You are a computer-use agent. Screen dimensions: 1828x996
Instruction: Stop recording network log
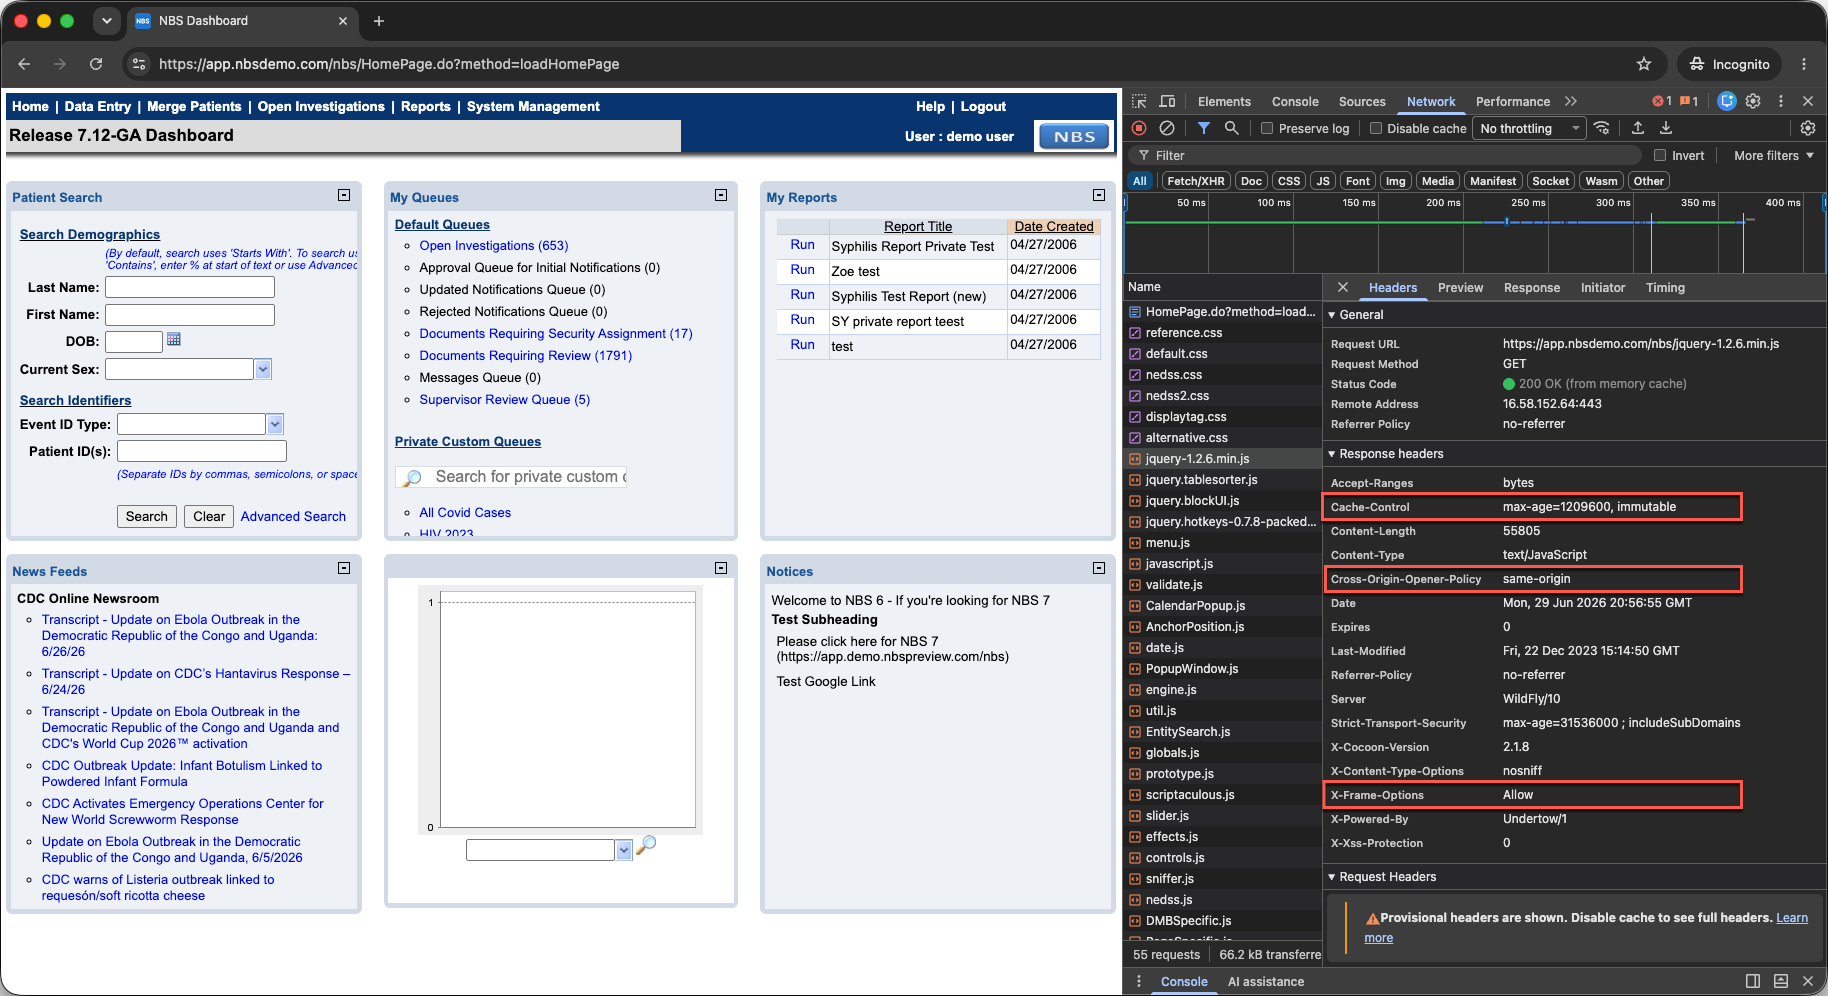(1139, 128)
